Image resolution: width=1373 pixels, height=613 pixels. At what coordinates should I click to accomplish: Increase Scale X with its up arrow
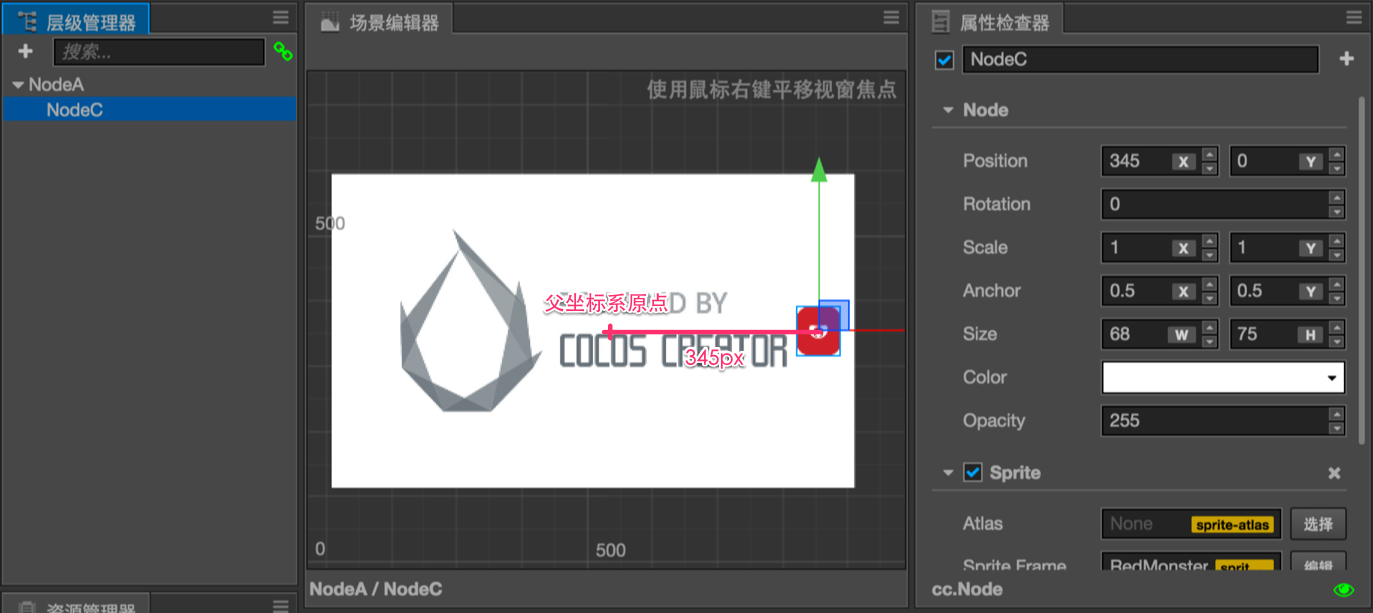coord(1209,240)
